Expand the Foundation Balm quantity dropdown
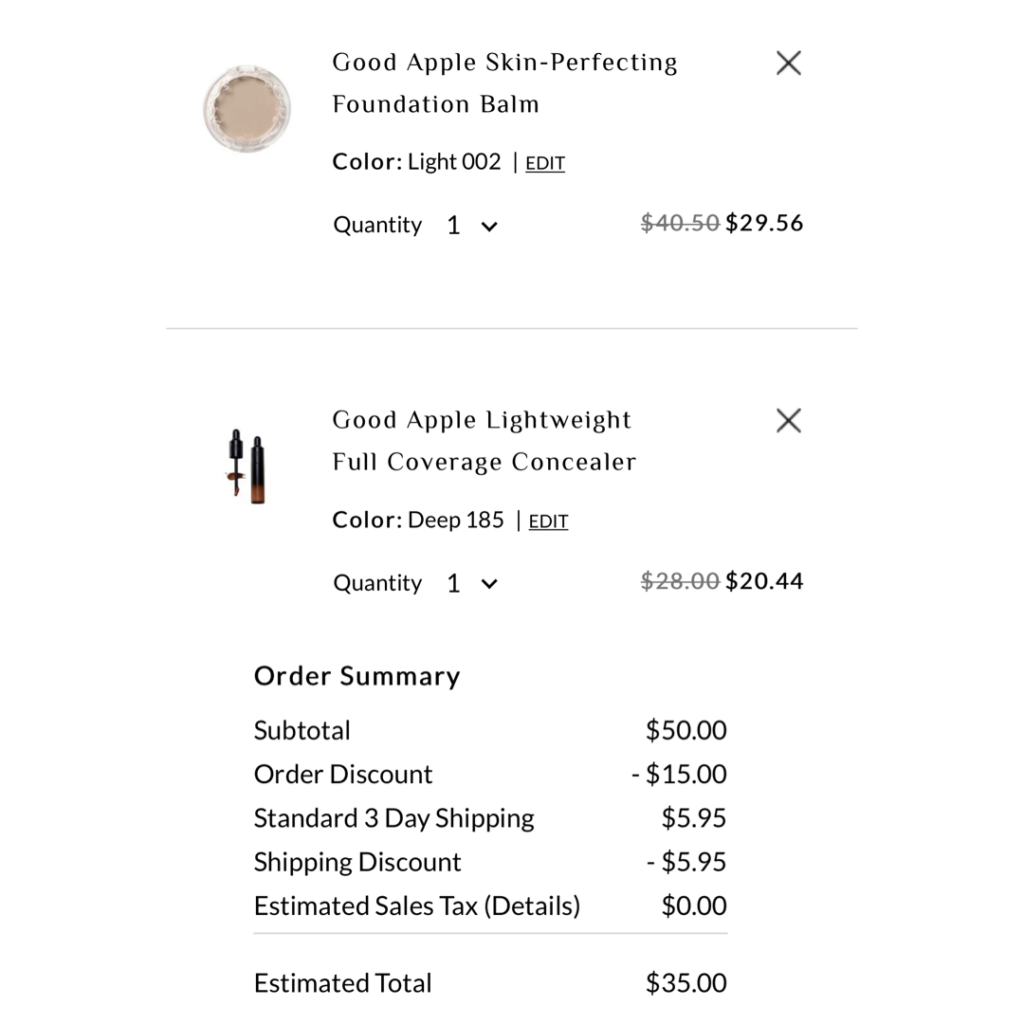This screenshot has width=1024, height=1024. pyautogui.click(x=471, y=226)
